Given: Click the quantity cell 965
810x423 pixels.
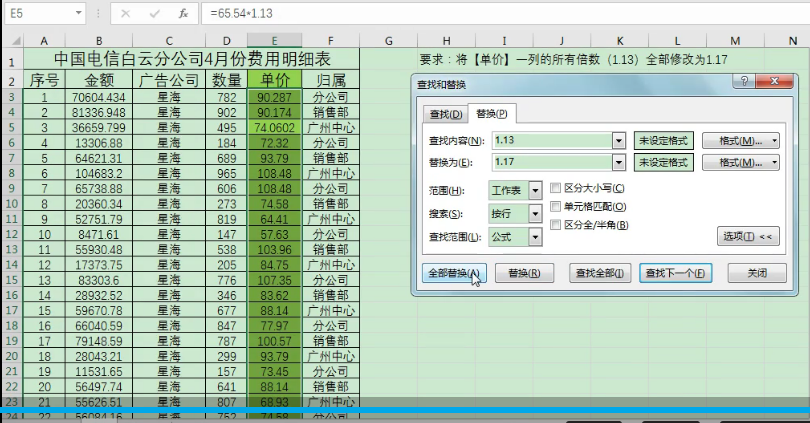Looking at the screenshot, I should point(226,174).
